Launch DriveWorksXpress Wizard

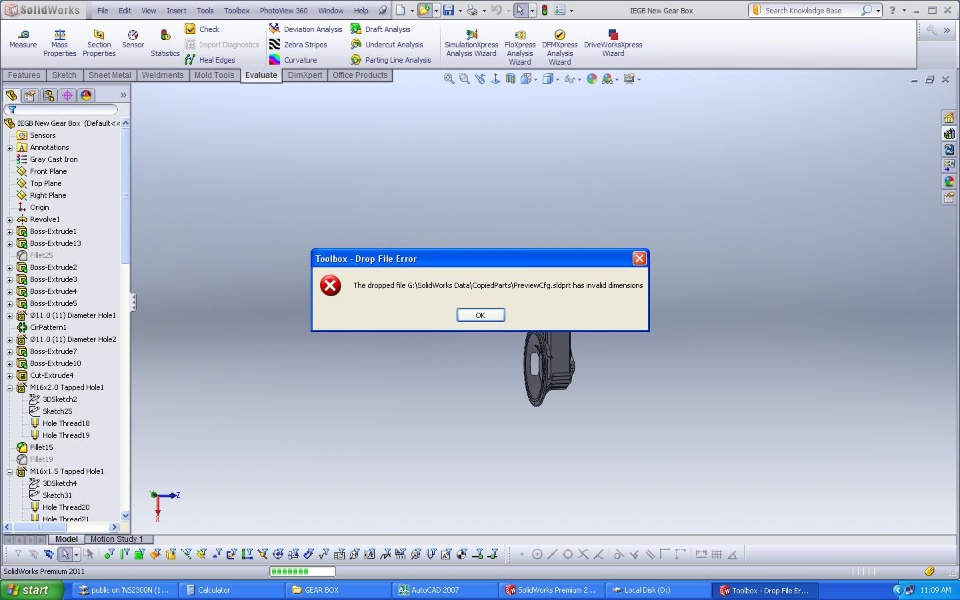[x=613, y=43]
